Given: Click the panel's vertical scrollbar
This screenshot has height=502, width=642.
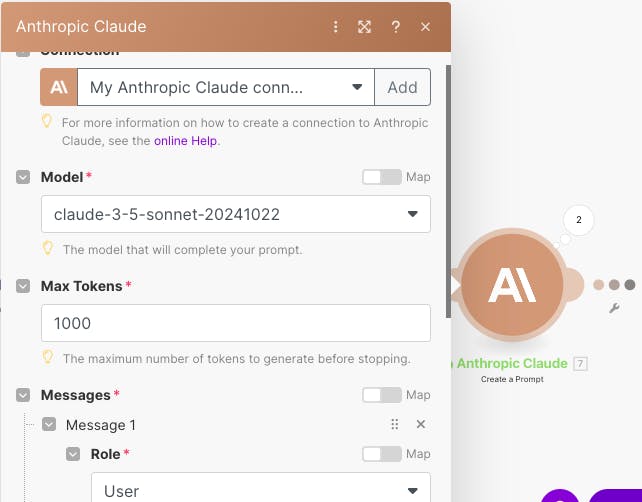Looking at the screenshot, I should [449, 191].
